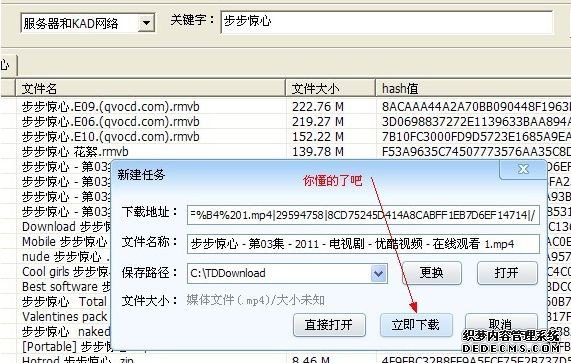This screenshot has width=571, height=363.
Task: Select the Valentines pack result row
Action: pyautogui.click(x=65, y=316)
